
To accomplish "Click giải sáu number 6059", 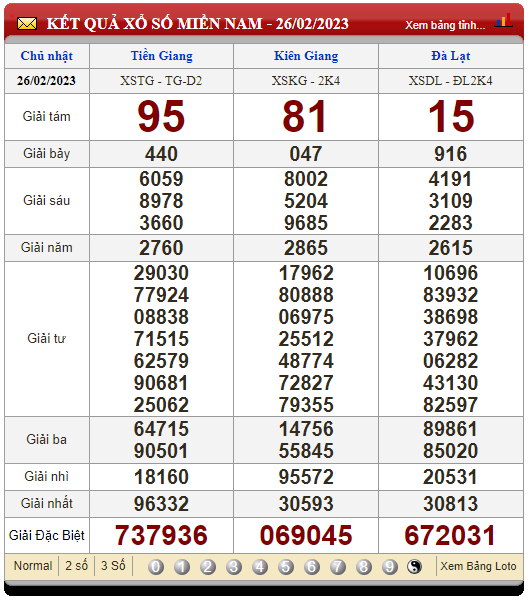I will tap(161, 179).
